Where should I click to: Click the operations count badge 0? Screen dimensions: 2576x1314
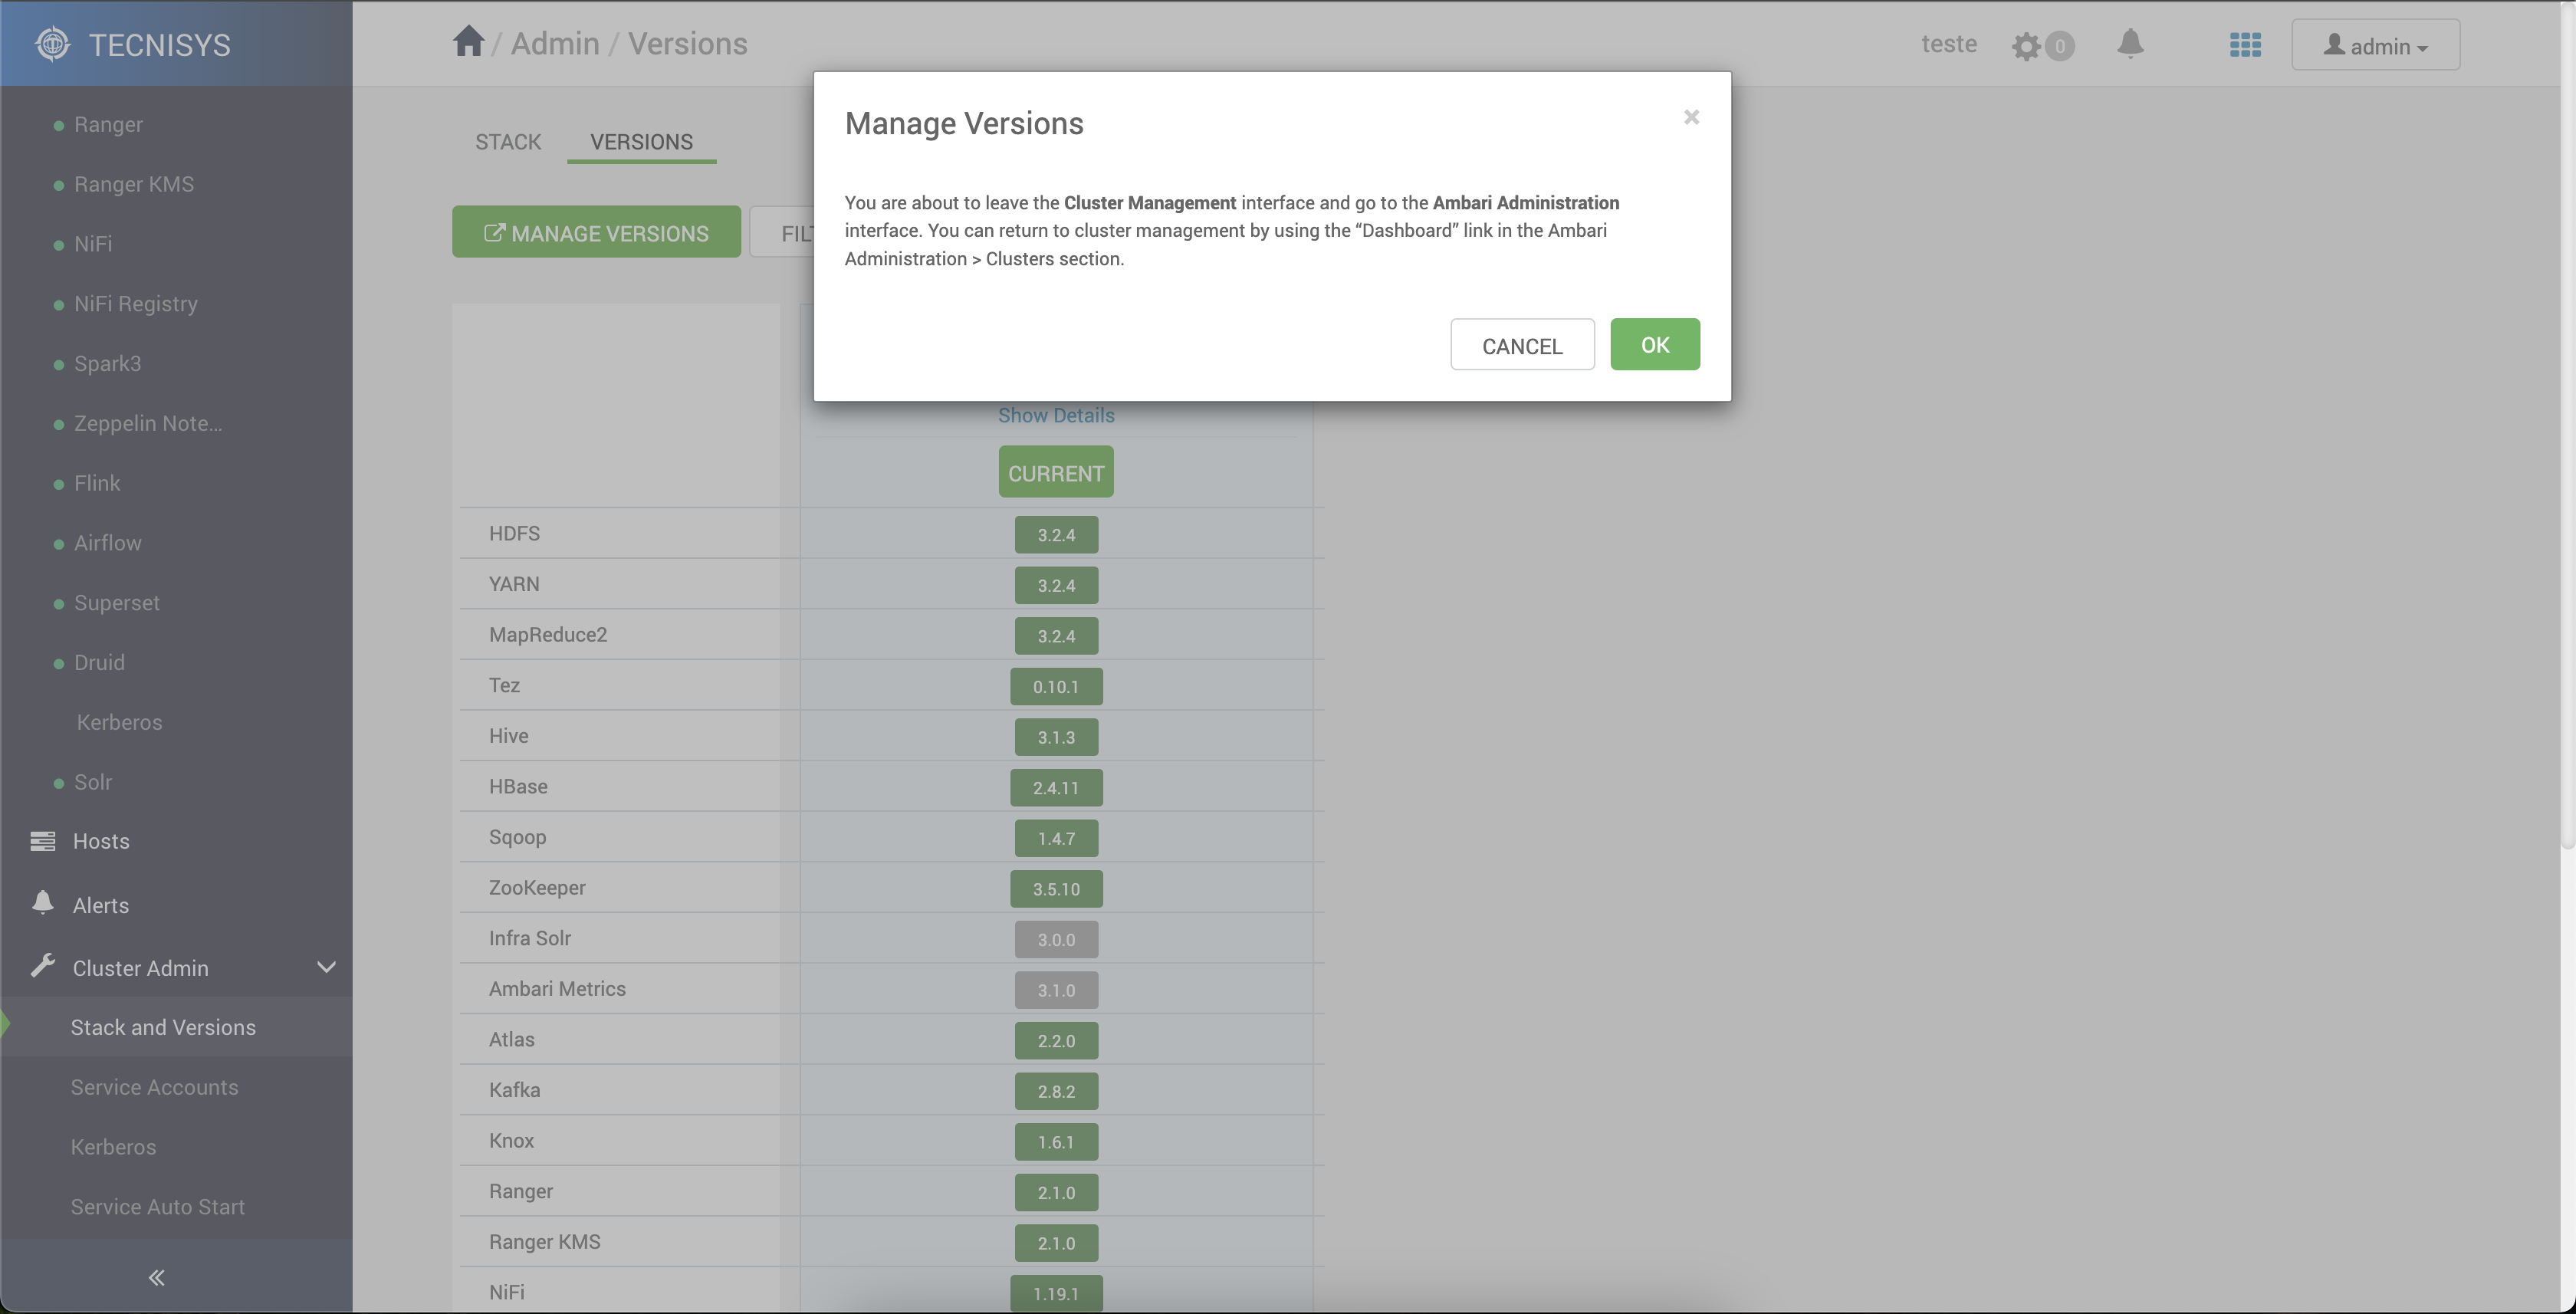[2059, 46]
